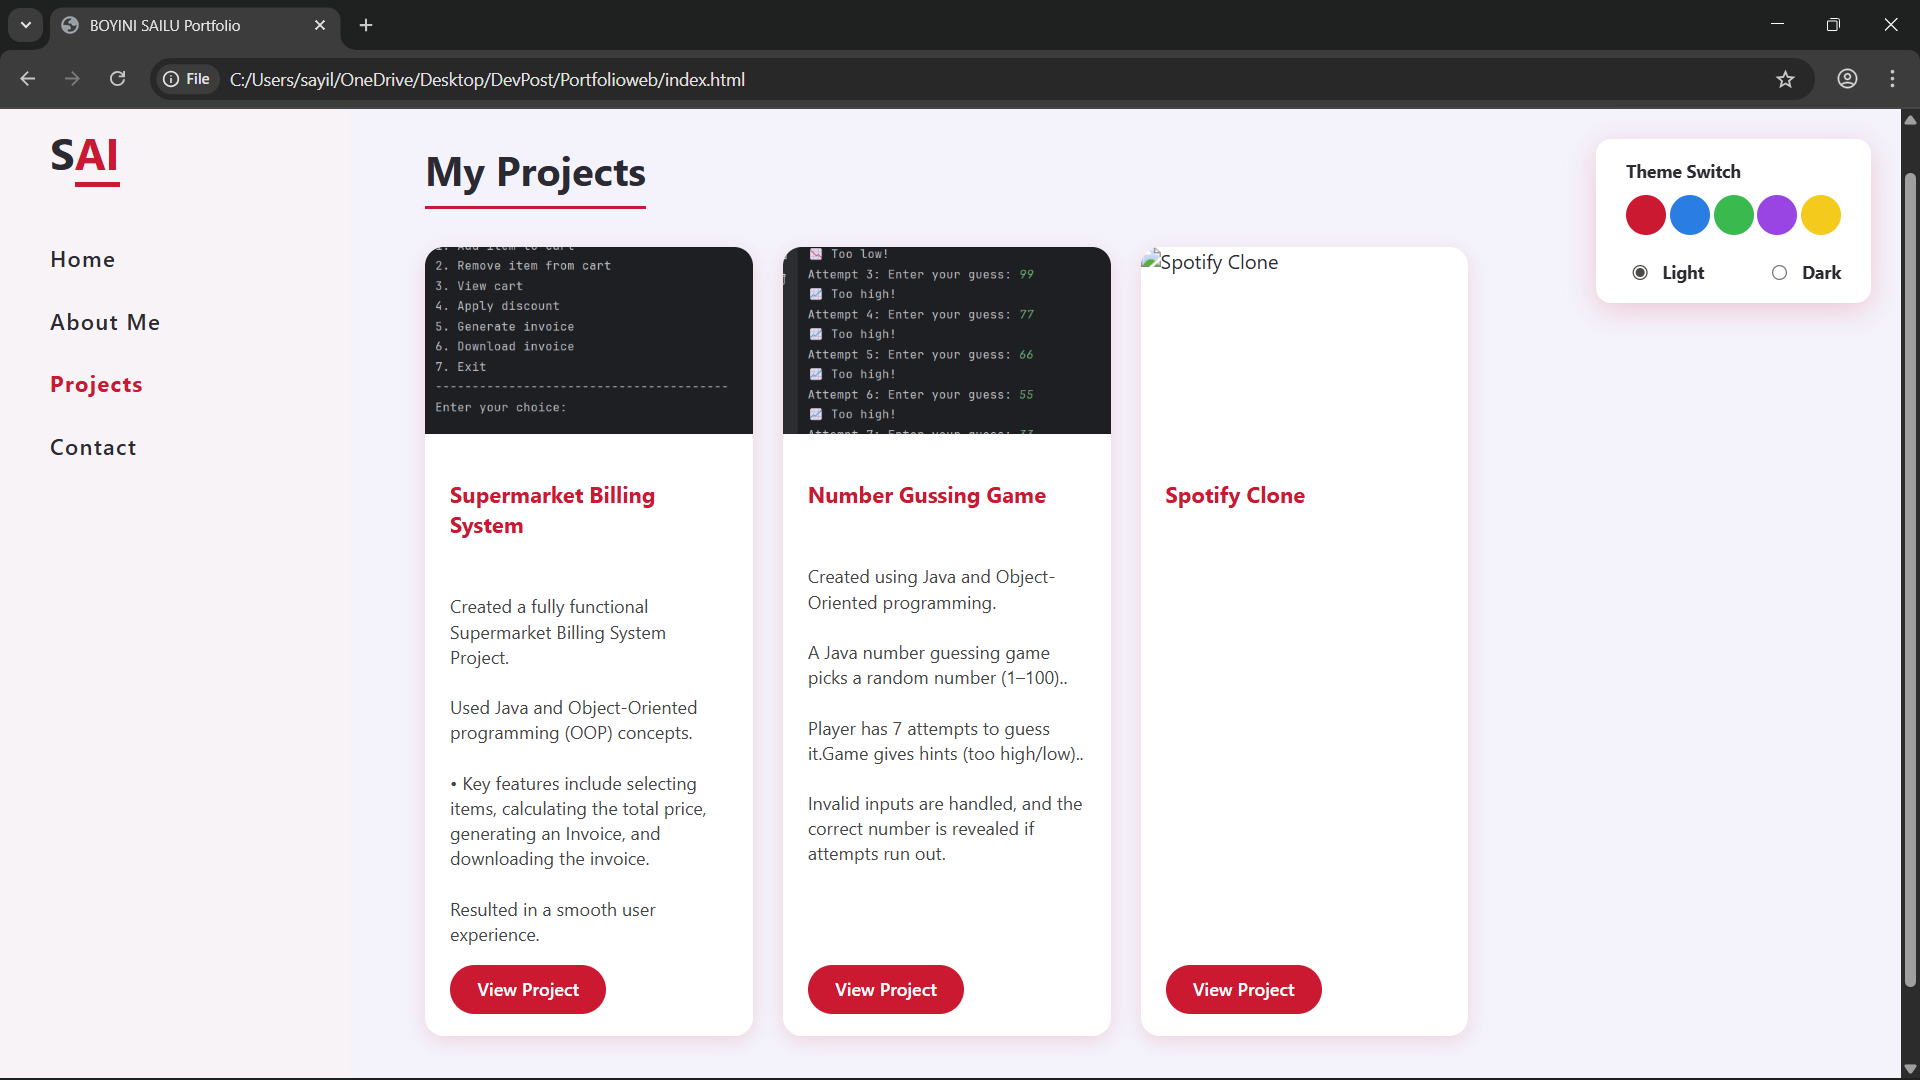This screenshot has height=1080, width=1920.
Task: Choose the blue theme color swatch
Action: (1689, 215)
